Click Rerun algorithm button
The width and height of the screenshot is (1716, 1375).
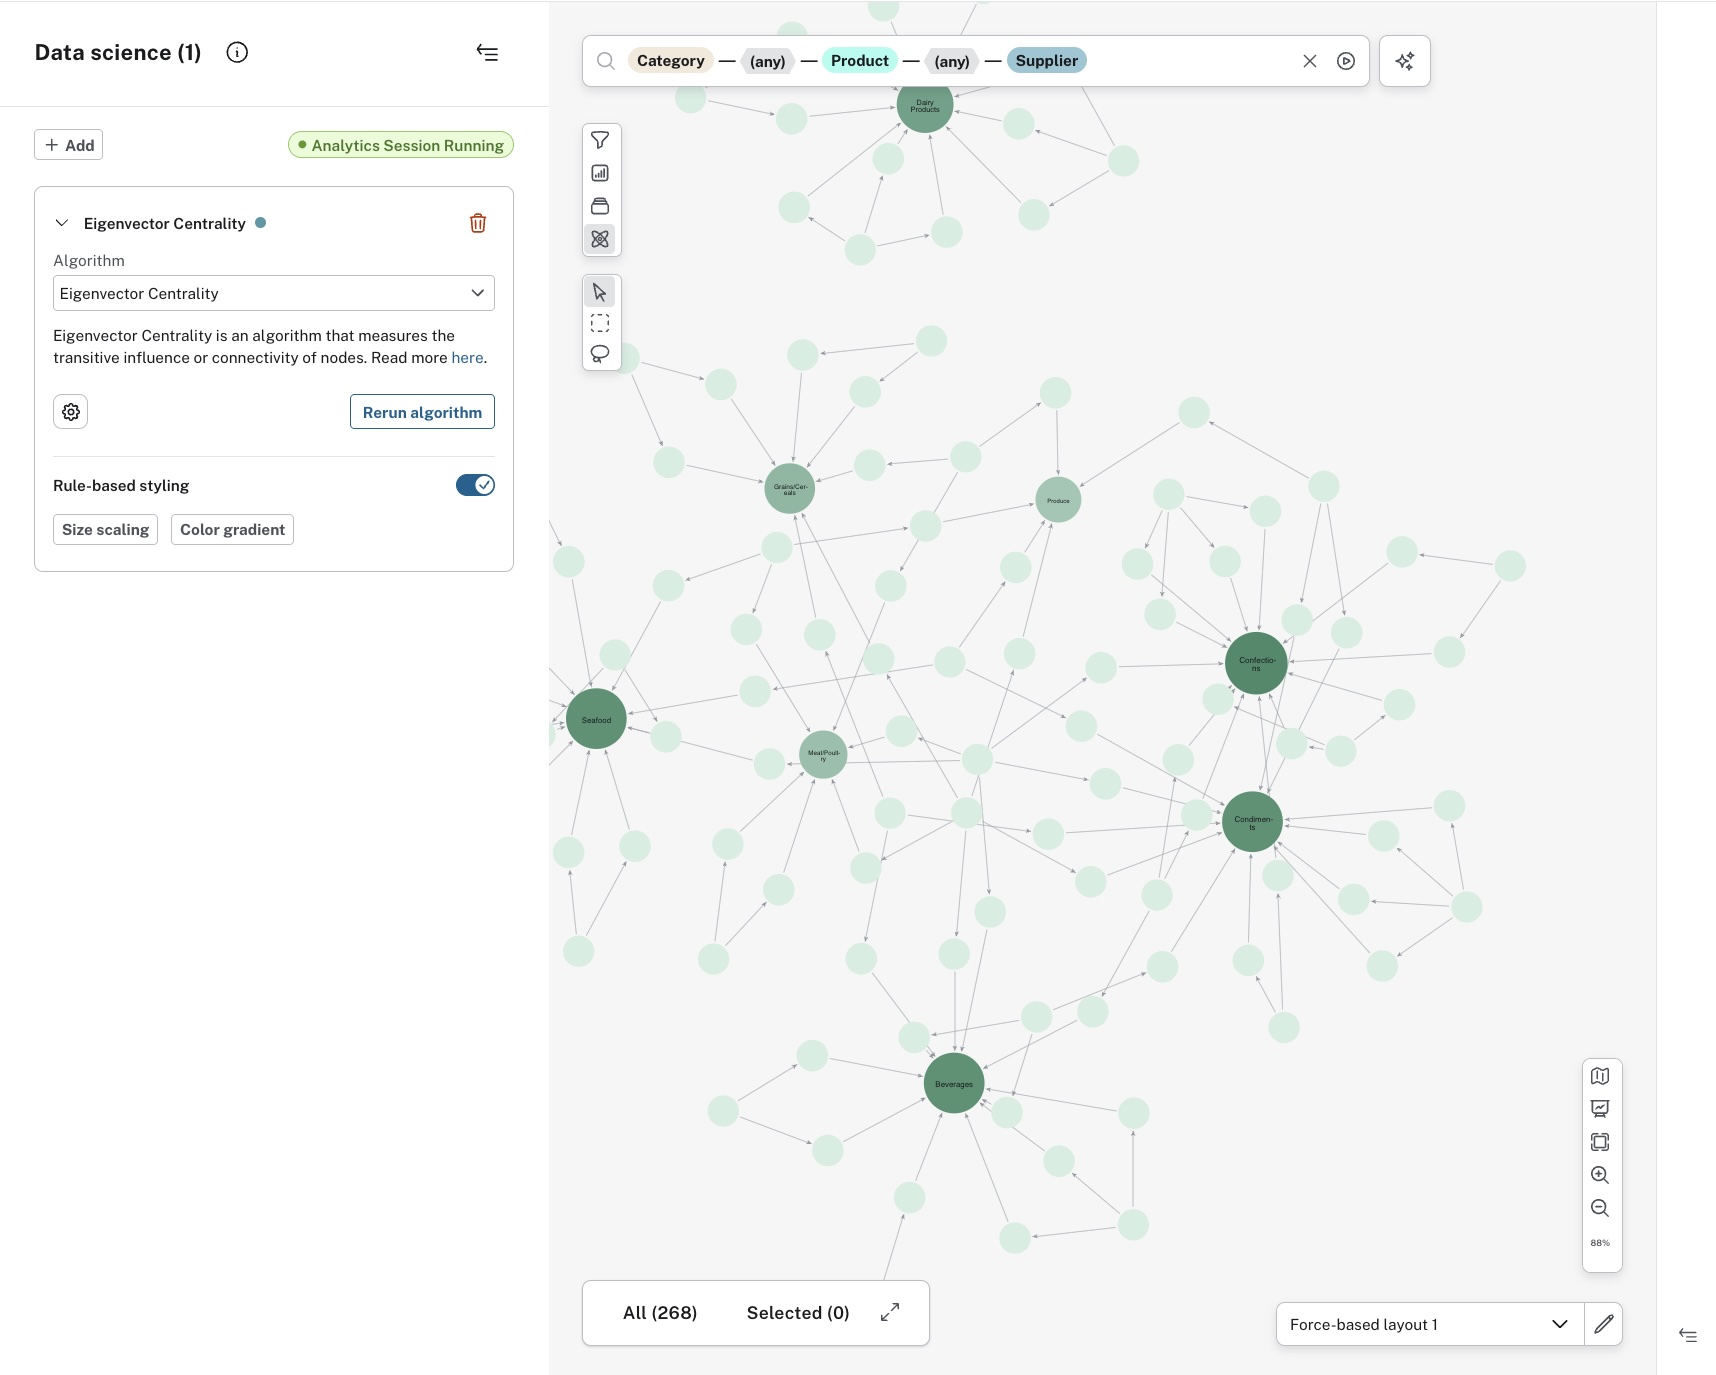point(422,412)
